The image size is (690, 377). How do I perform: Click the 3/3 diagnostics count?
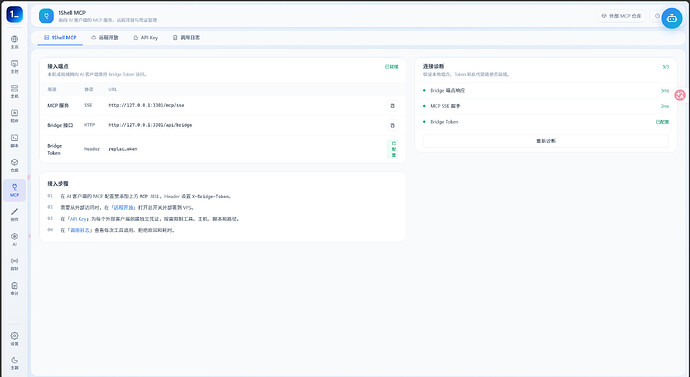665,67
